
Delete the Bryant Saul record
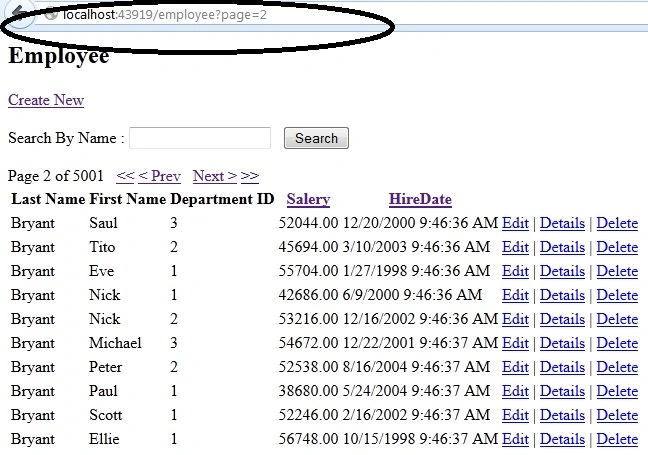(x=617, y=223)
